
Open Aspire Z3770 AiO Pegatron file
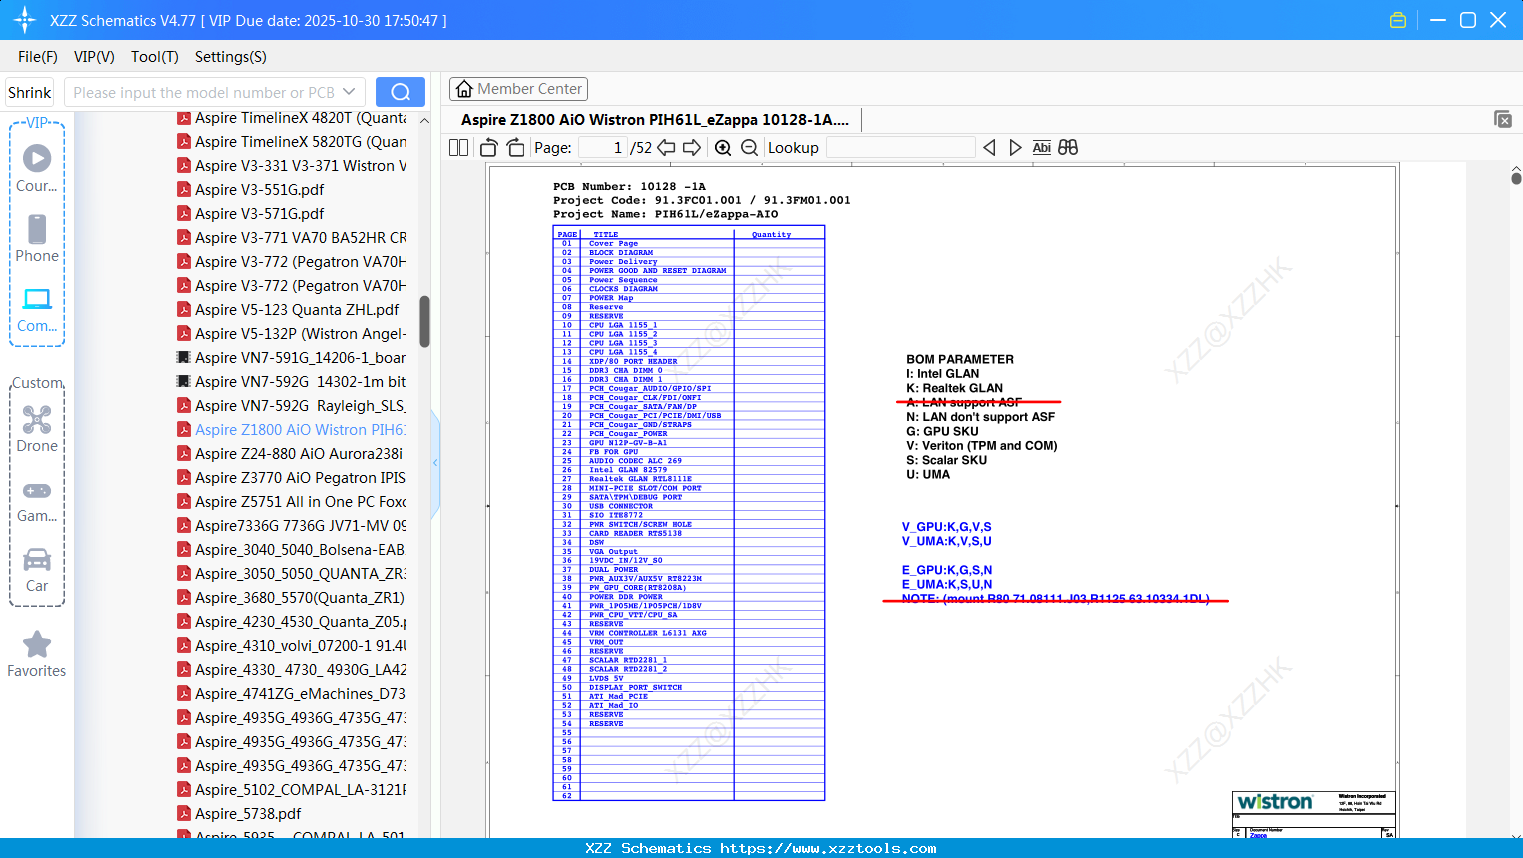tap(292, 478)
